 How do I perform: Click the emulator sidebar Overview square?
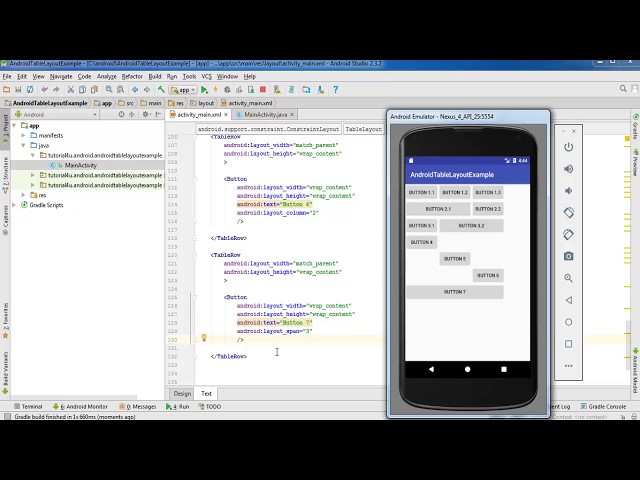(x=568, y=344)
